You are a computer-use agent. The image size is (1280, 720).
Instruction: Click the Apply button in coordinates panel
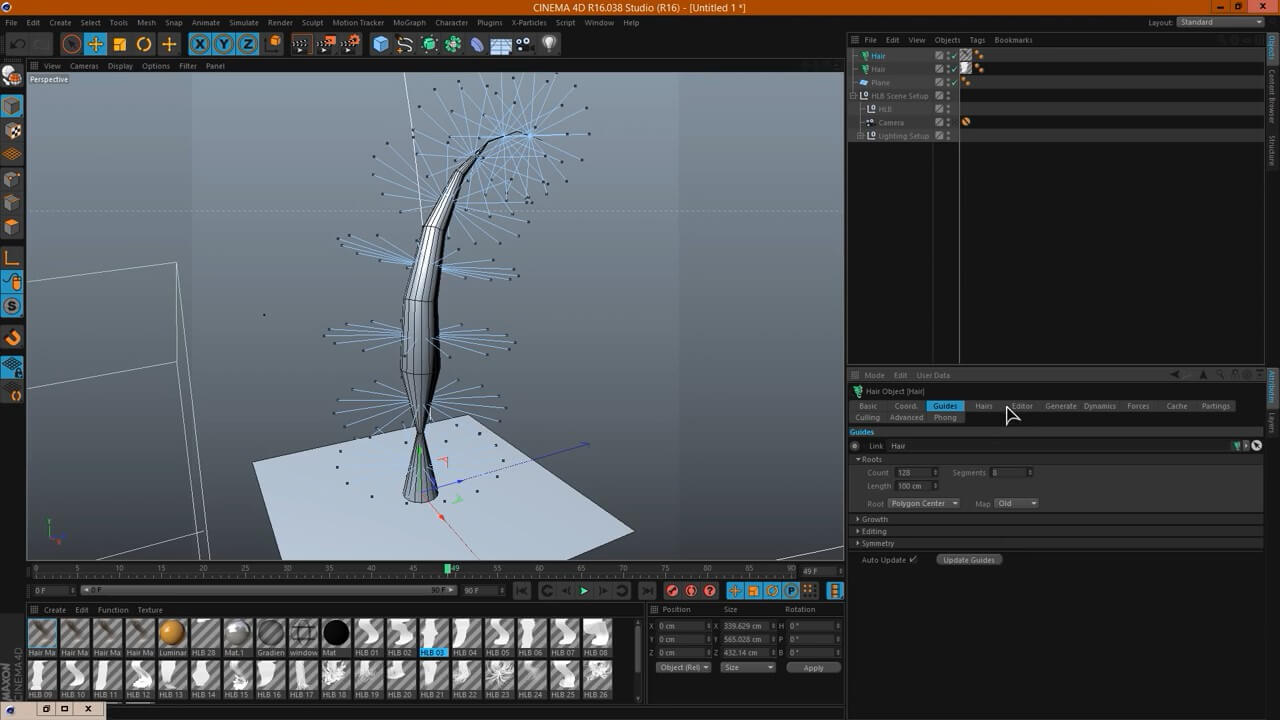[813, 668]
